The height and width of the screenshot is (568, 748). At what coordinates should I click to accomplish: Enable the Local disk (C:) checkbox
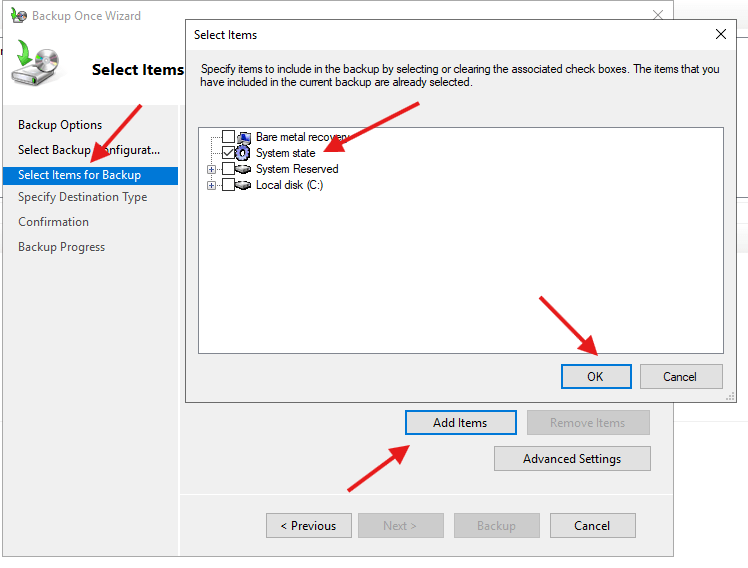[229, 185]
